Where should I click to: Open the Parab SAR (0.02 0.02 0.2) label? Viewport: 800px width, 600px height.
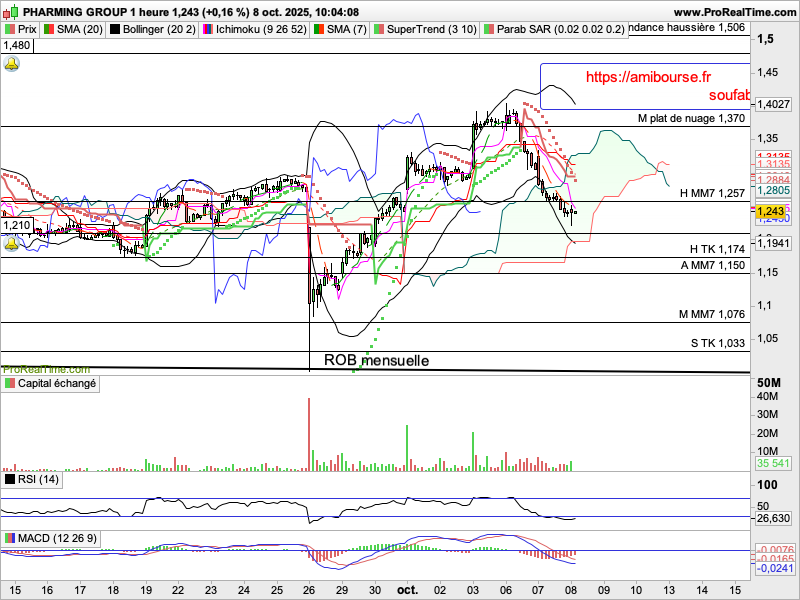click(554, 29)
